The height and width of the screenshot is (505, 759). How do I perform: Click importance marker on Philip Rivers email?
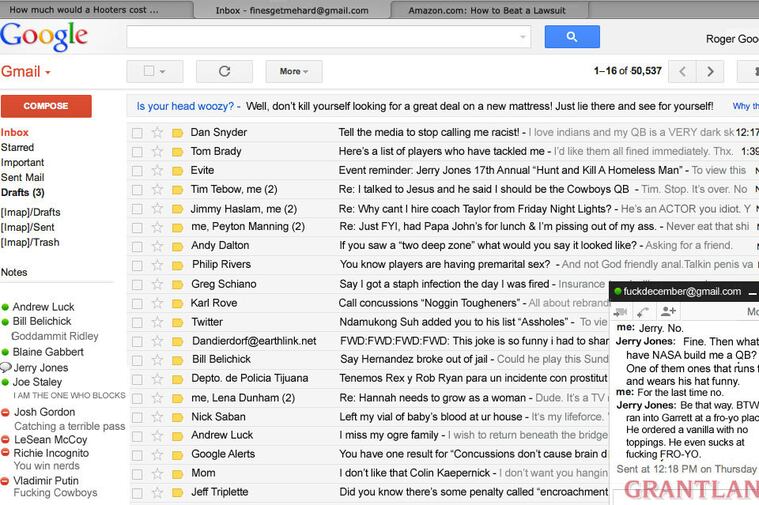177,265
